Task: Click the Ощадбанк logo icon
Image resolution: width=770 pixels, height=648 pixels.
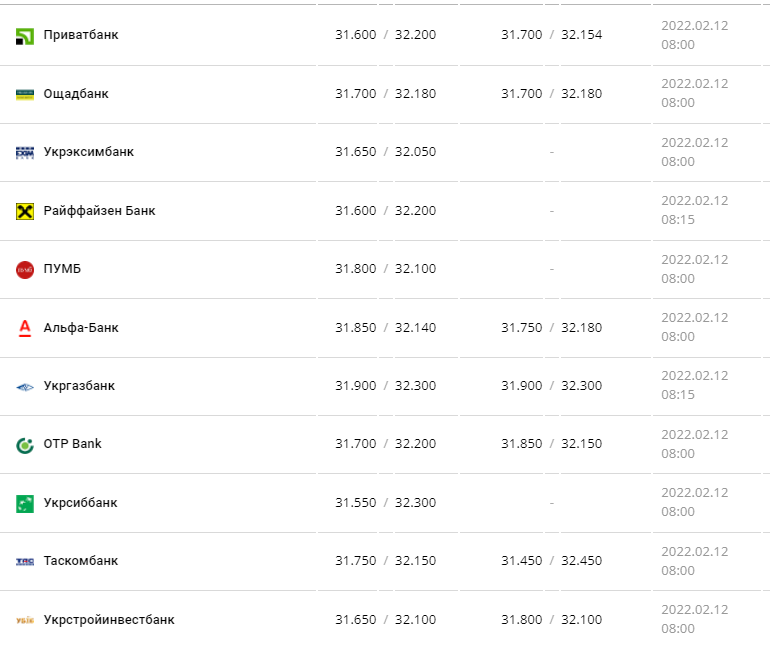Action: pyautogui.click(x=25, y=94)
